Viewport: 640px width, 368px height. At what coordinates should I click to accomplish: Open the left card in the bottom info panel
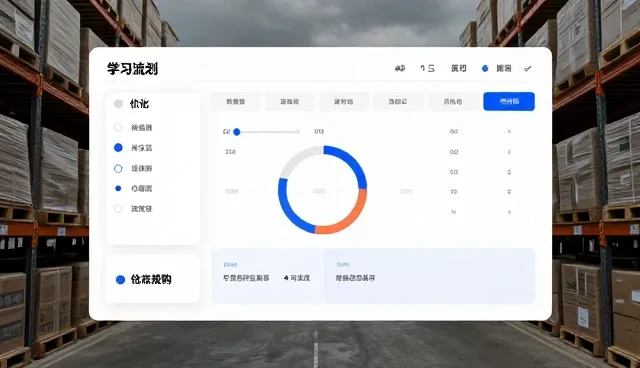click(x=267, y=276)
